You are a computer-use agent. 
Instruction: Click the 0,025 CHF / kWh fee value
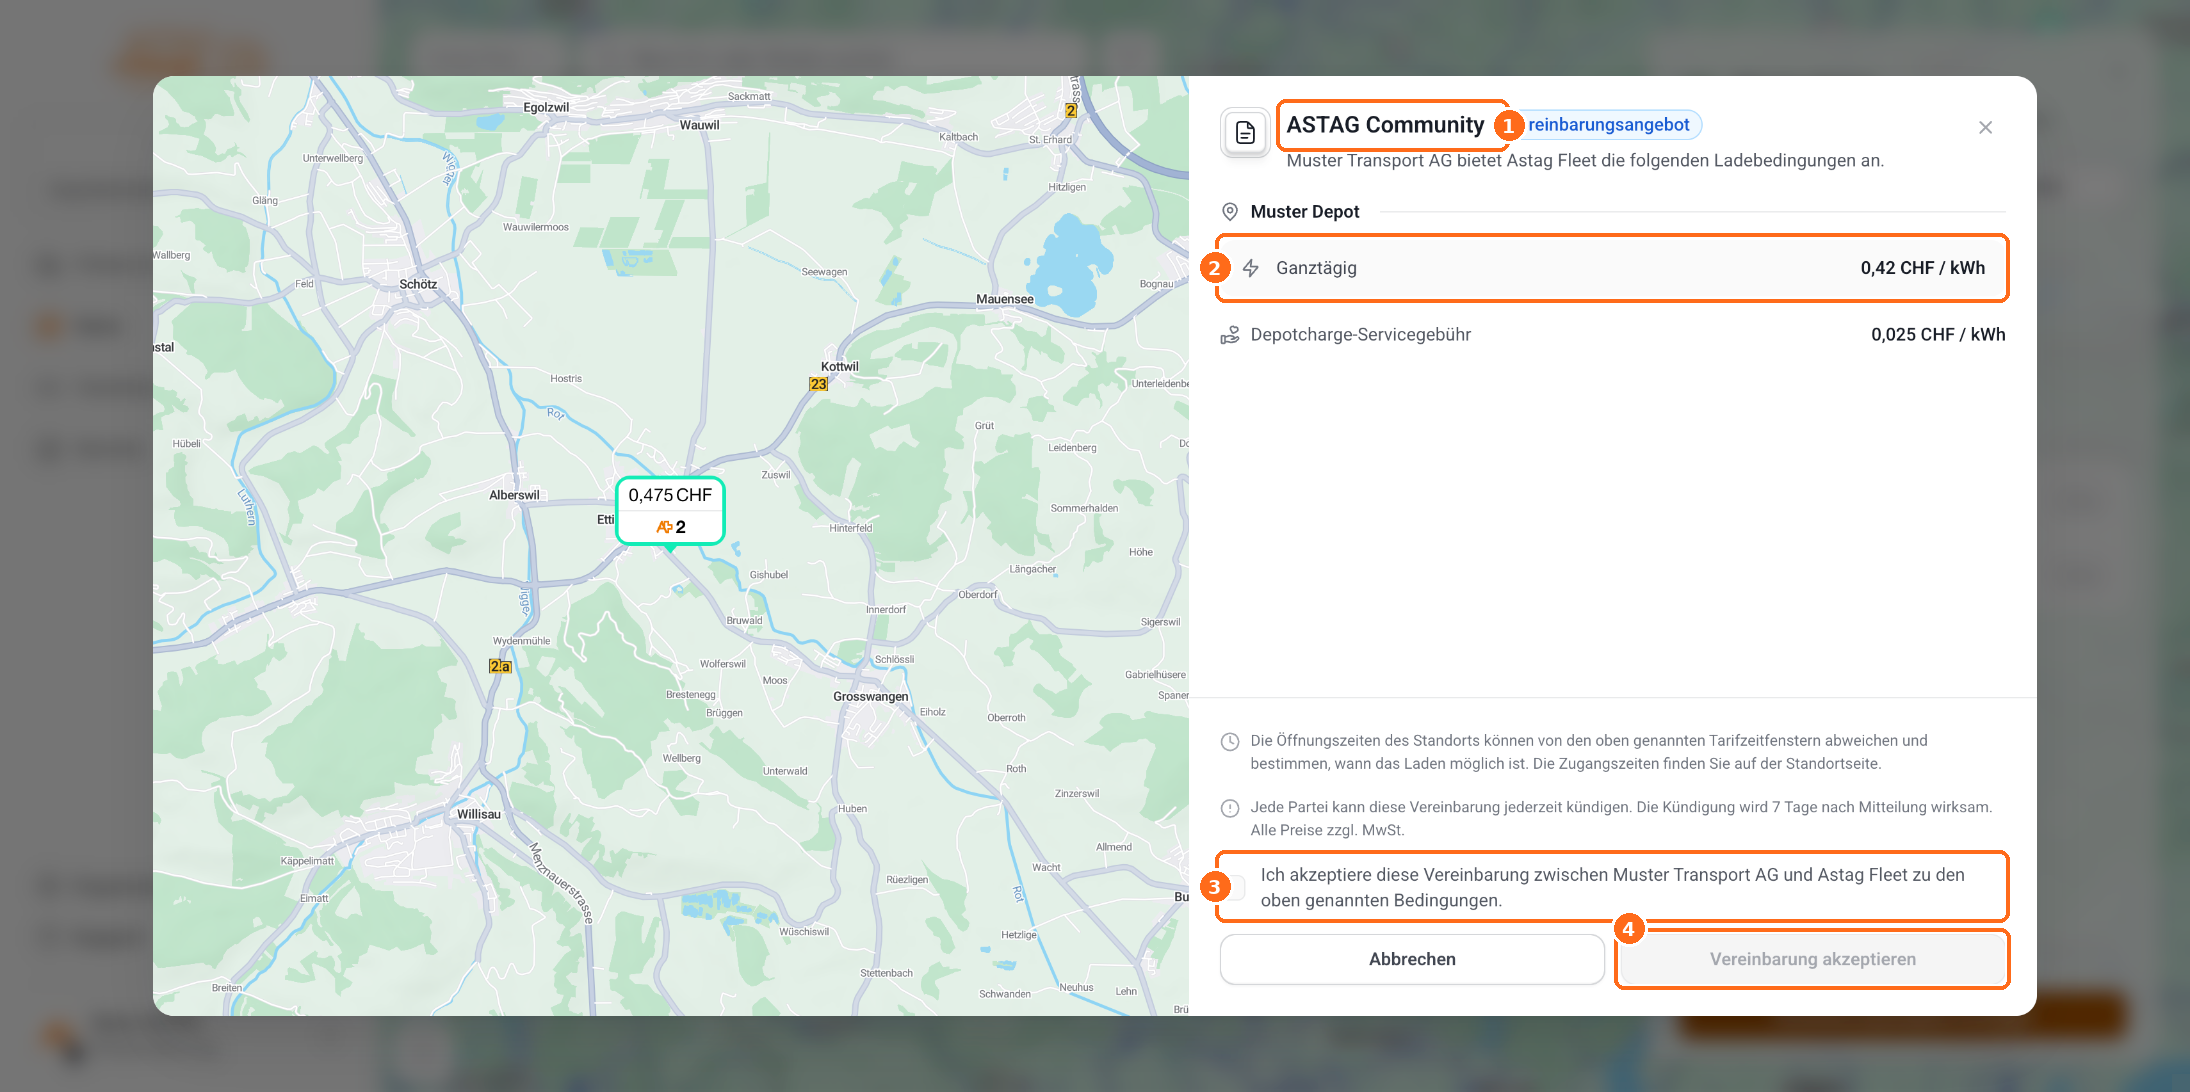[1938, 335]
